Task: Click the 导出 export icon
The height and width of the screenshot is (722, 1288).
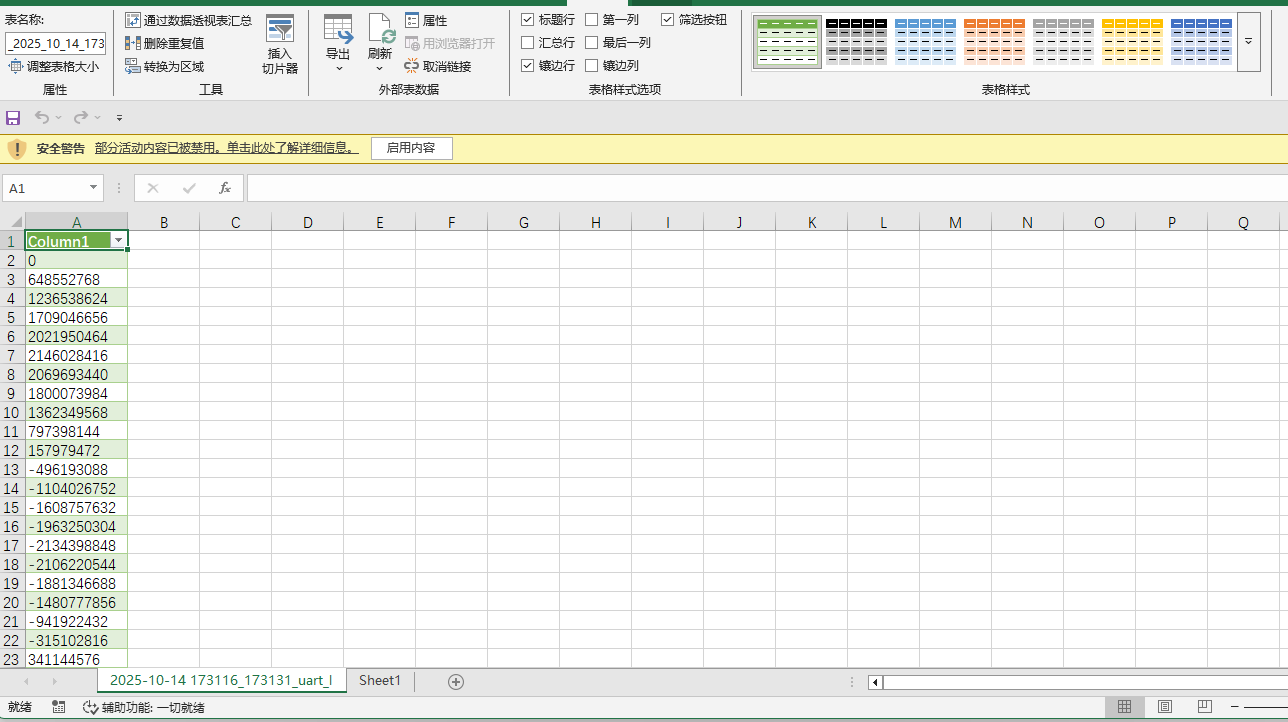Action: coord(338,30)
